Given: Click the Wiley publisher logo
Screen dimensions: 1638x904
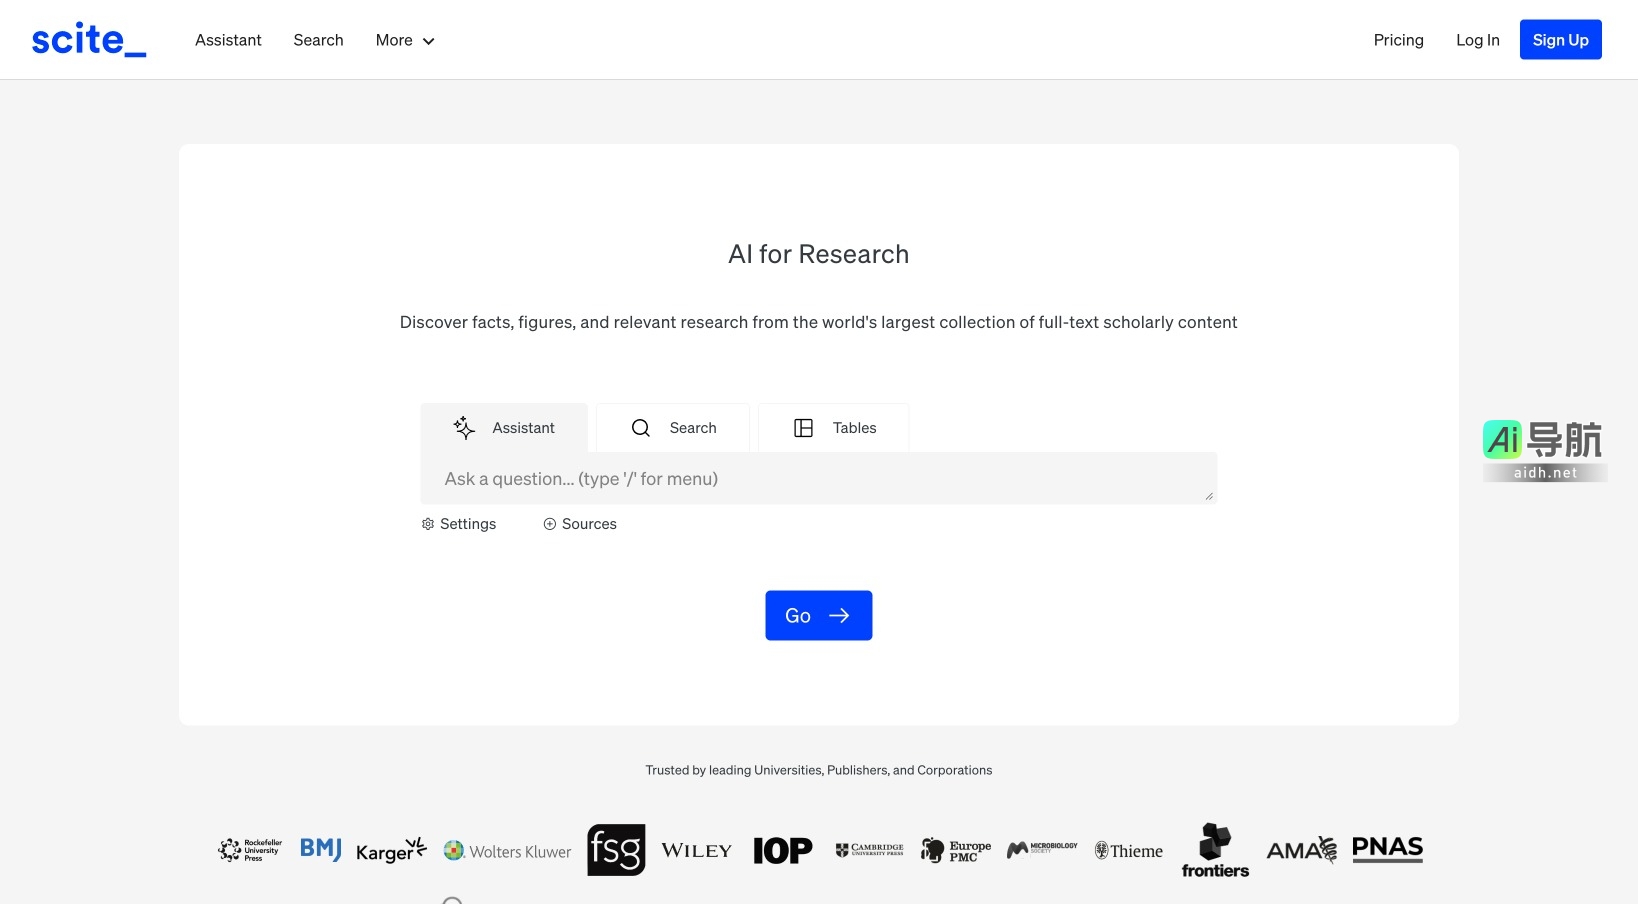Looking at the screenshot, I should tap(696, 851).
